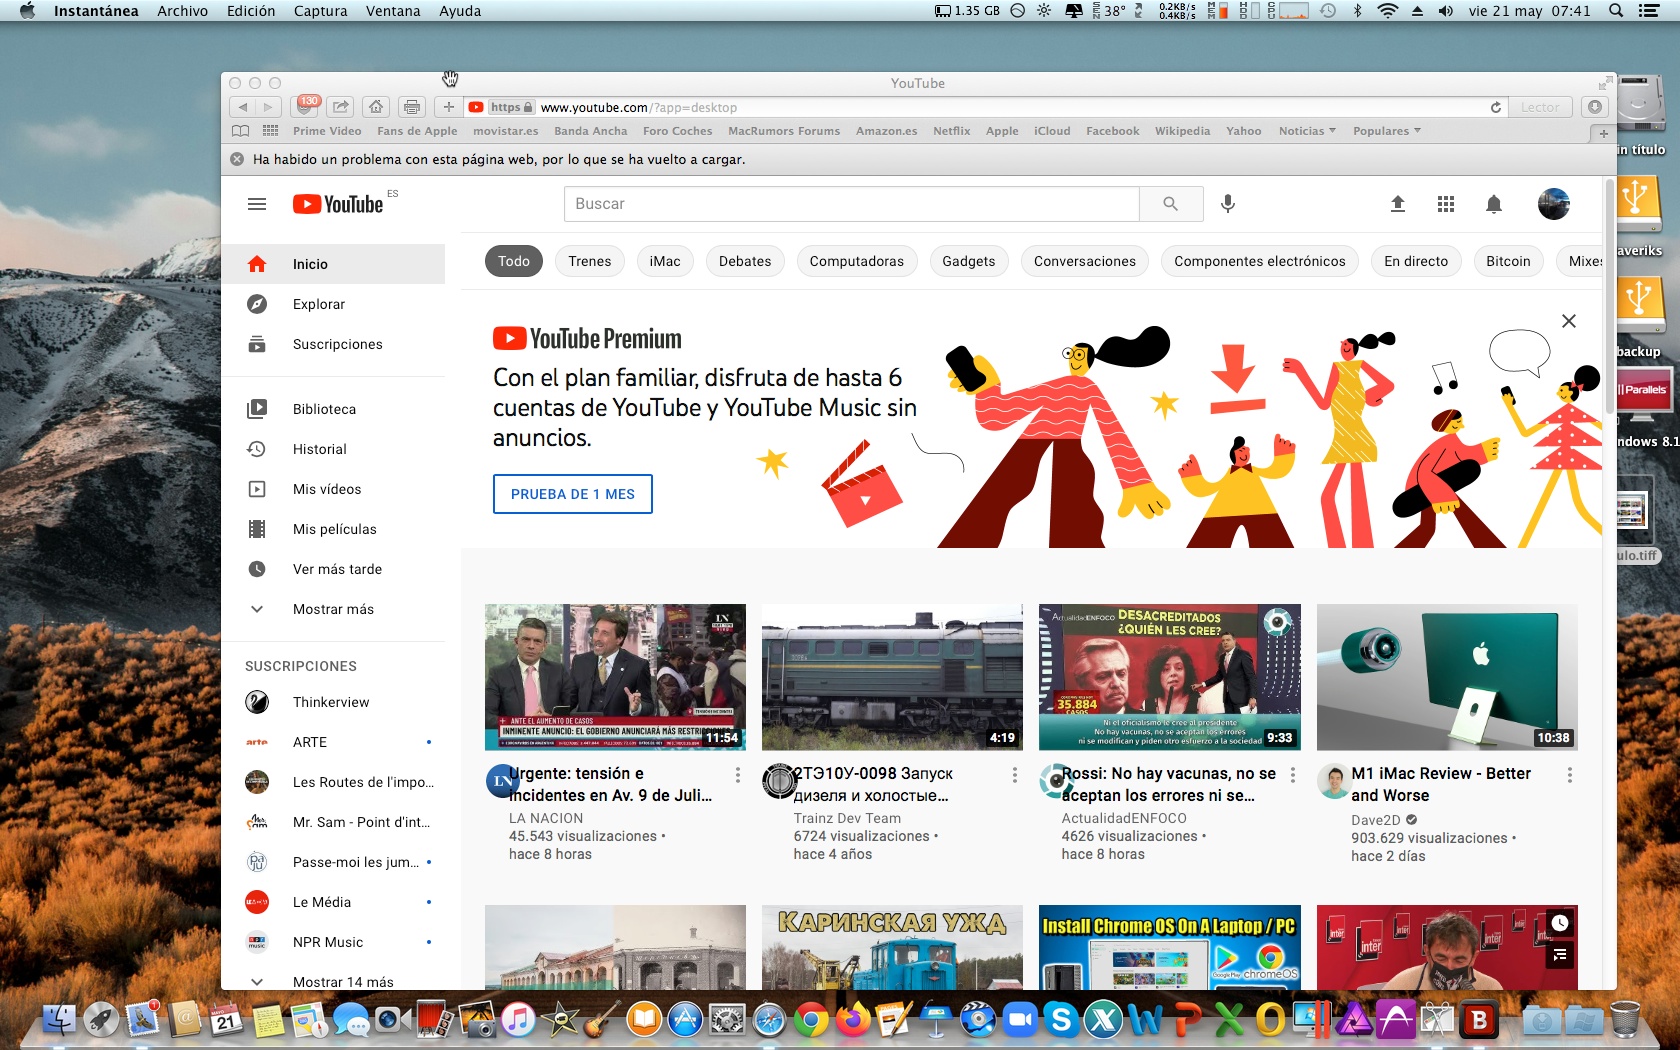Click the PRUEBA DE 1 MES button
Image resolution: width=1680 pixels, height=1050 pixels.
click(573, 494)
